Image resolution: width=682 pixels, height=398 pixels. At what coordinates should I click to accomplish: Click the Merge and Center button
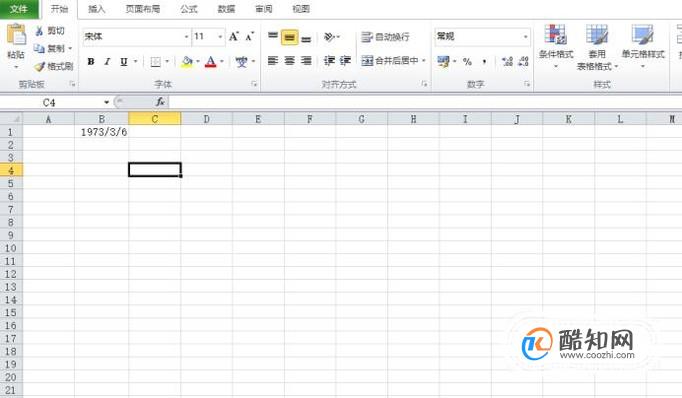click(x=390, y=60)
